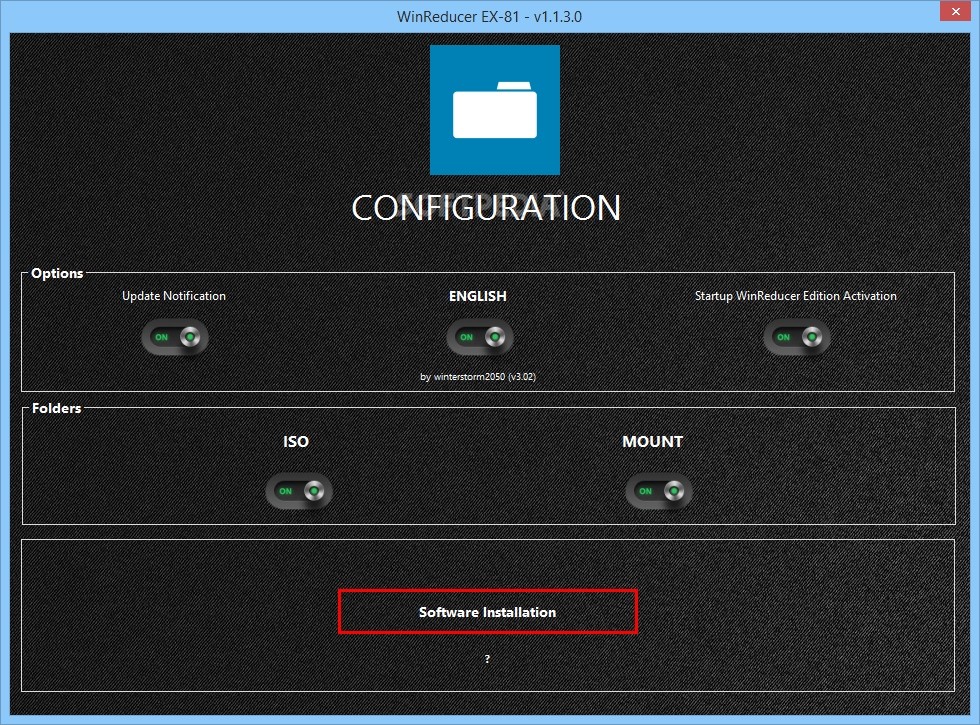Switch off the ENGLISH language toggle
This screenshot has width=980, height=725.
tap(480, 338)
